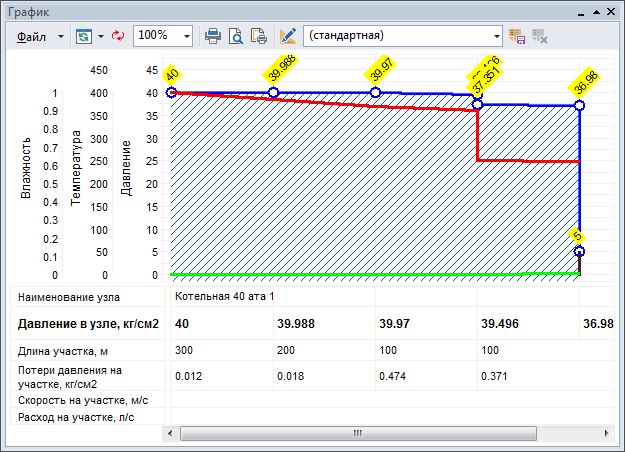This screenshot has width=625, height=452.
Task: Click the red circular arrows update icon
Action: click(x=117, y=35)
